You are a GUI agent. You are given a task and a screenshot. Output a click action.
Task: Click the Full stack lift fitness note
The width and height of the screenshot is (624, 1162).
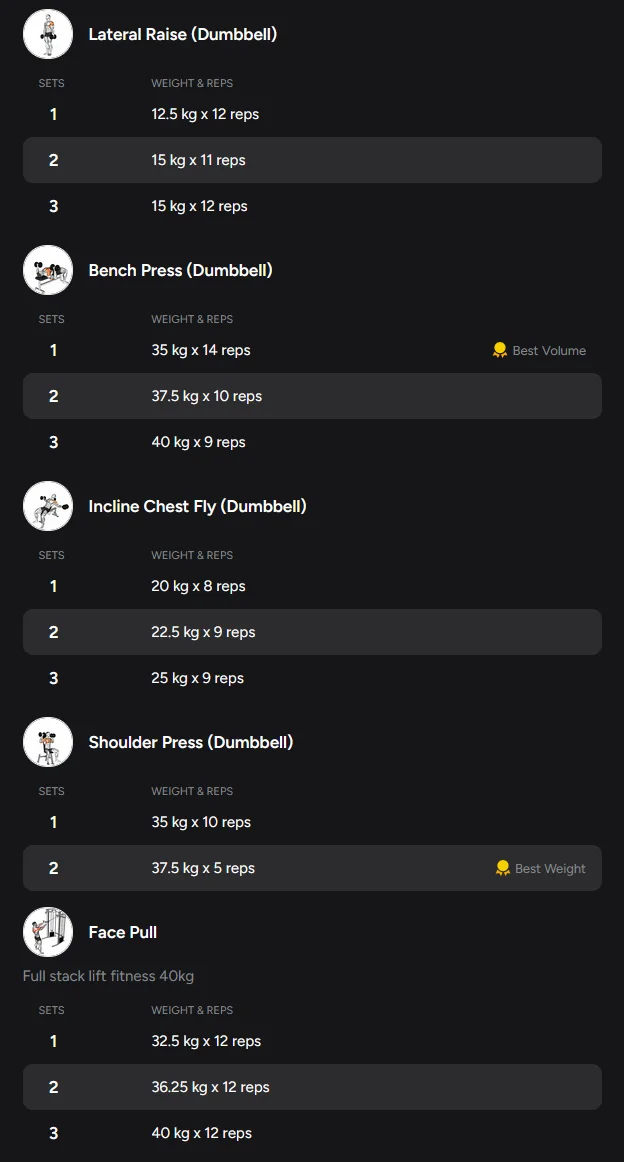tap(108, 976)
